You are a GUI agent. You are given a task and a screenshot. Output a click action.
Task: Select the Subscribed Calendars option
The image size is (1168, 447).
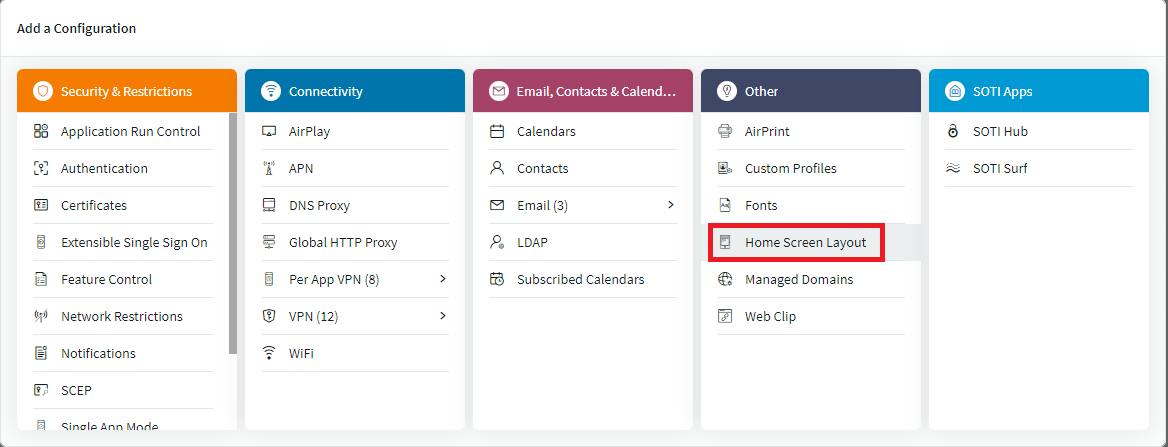tap(580, 279)
